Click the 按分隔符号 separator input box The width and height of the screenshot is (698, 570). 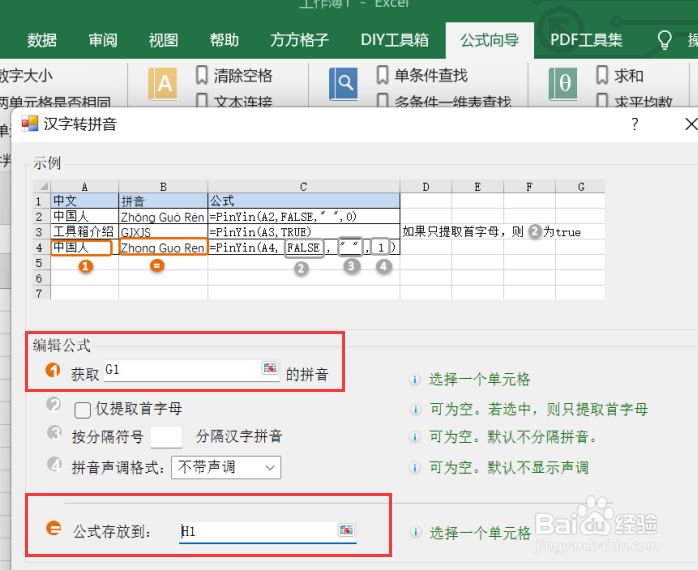pyautogui.click(x=166, y=437)
